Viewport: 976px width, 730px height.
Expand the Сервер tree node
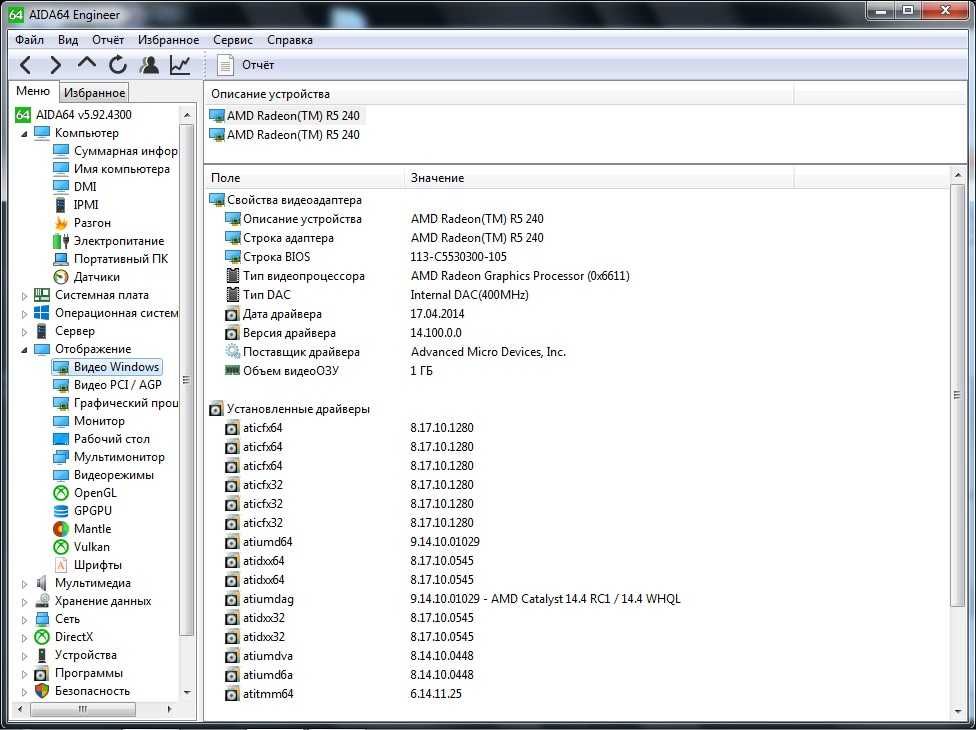[x=24, y=332]
